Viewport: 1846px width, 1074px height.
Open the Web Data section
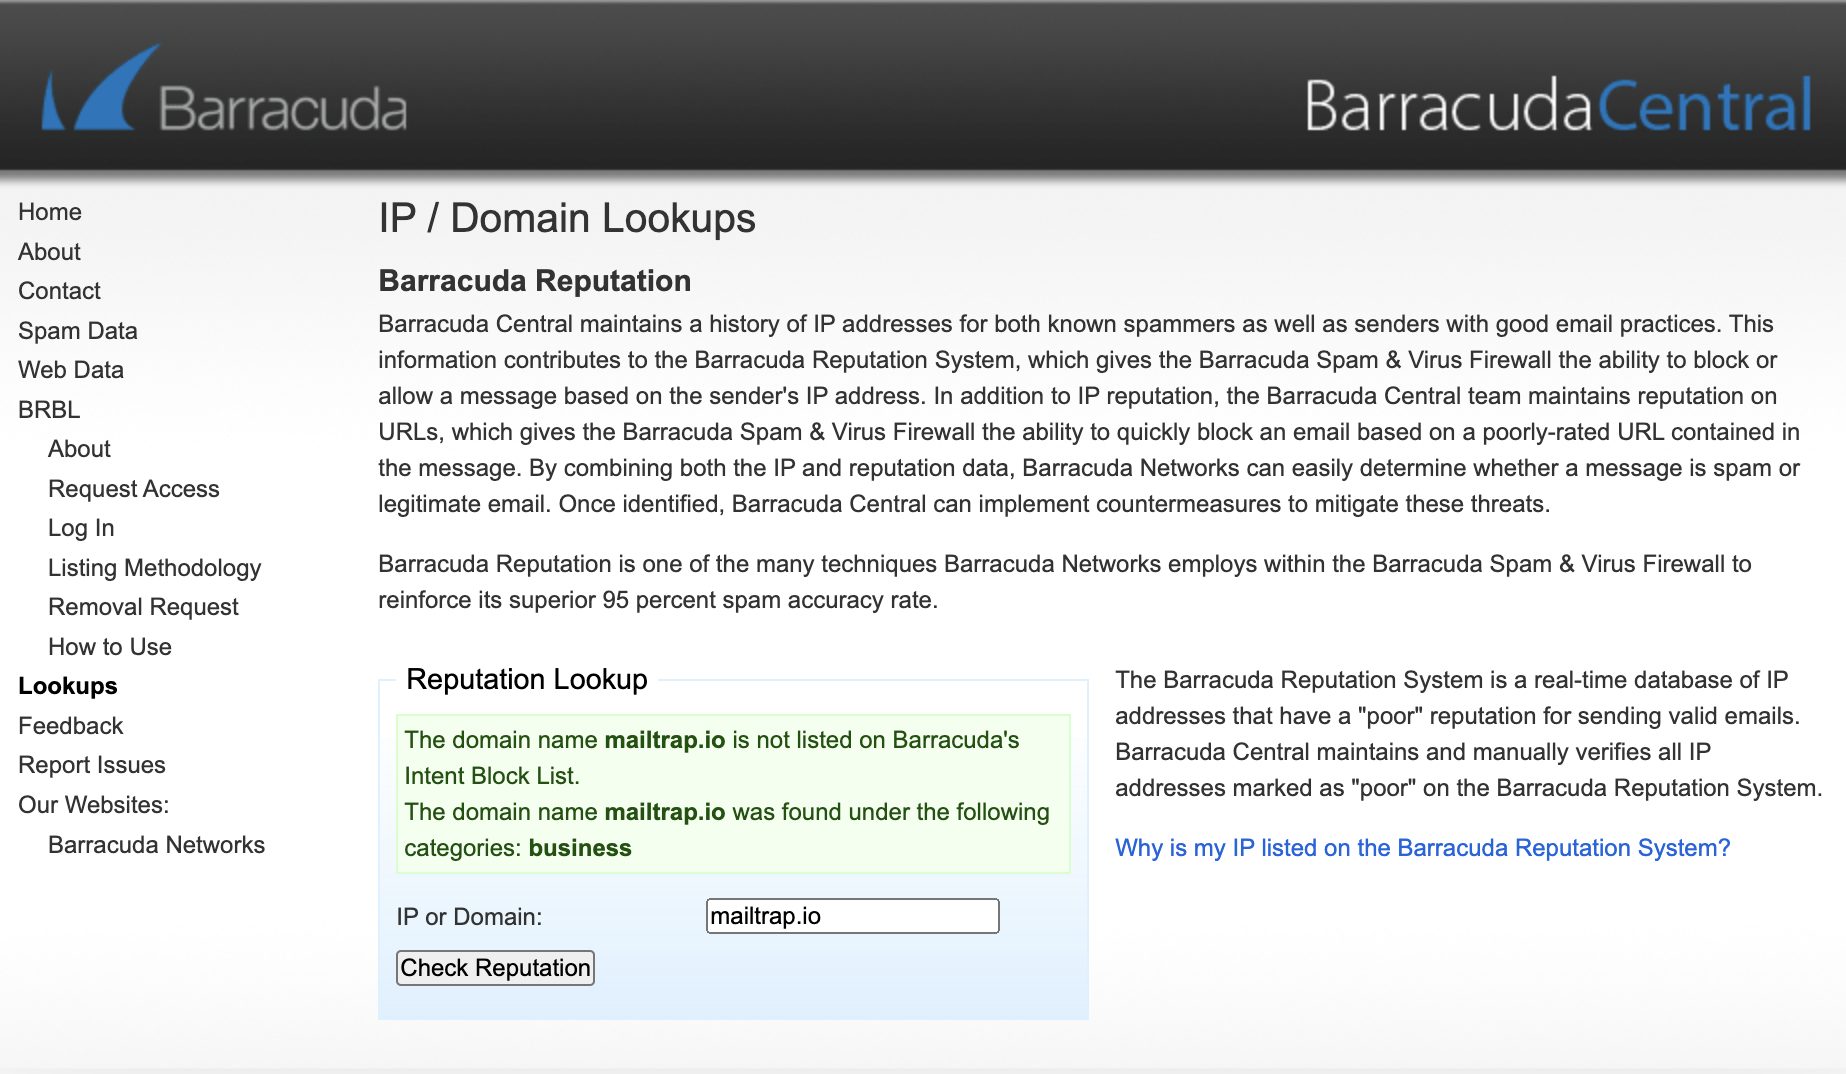click(x=70, y=370)
